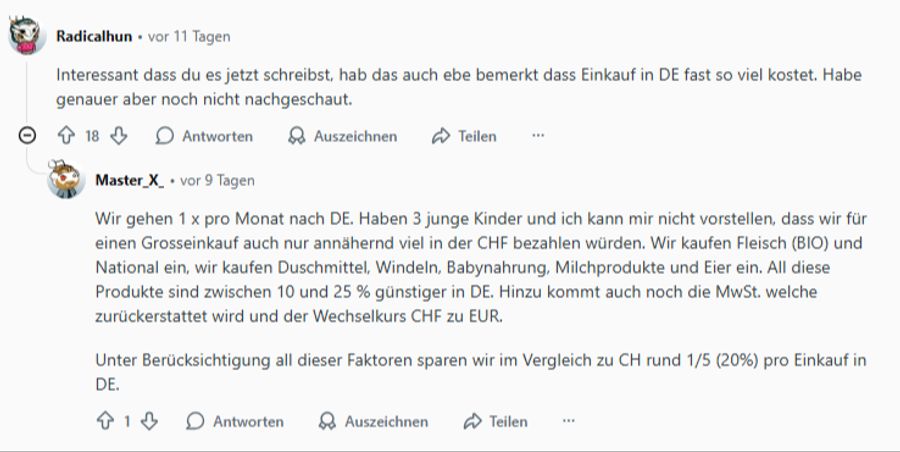Open Radicalhun's user profile link
The height and width of the screenshot is (452, 900).
pos(94,36)
